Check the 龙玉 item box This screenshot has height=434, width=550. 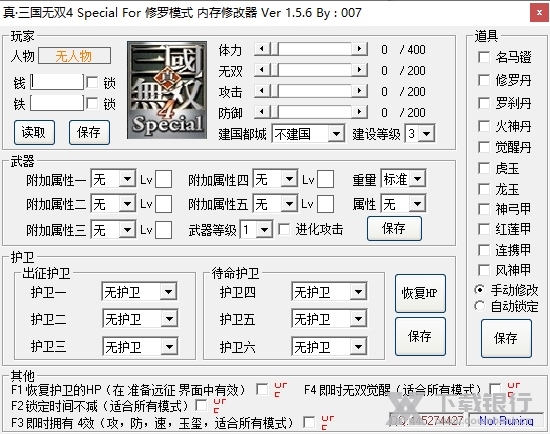pyautogui.click(x=484, y=189)
